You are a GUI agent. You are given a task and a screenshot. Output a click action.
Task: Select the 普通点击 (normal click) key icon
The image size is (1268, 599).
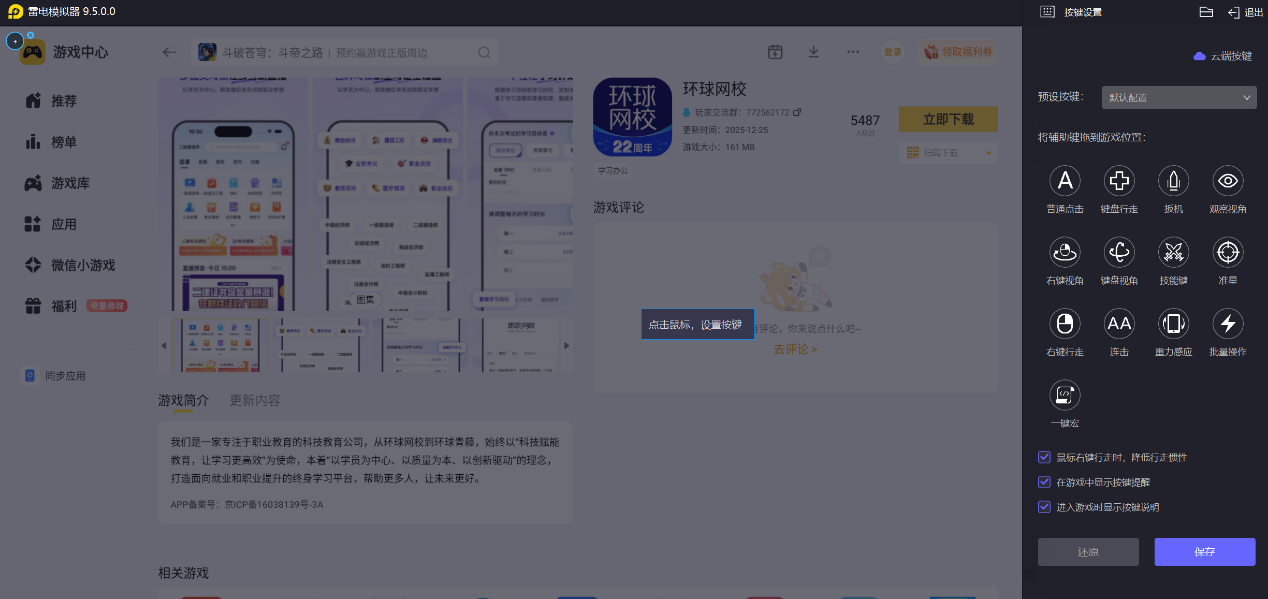pyautogui.click(x=1065, y=181)
